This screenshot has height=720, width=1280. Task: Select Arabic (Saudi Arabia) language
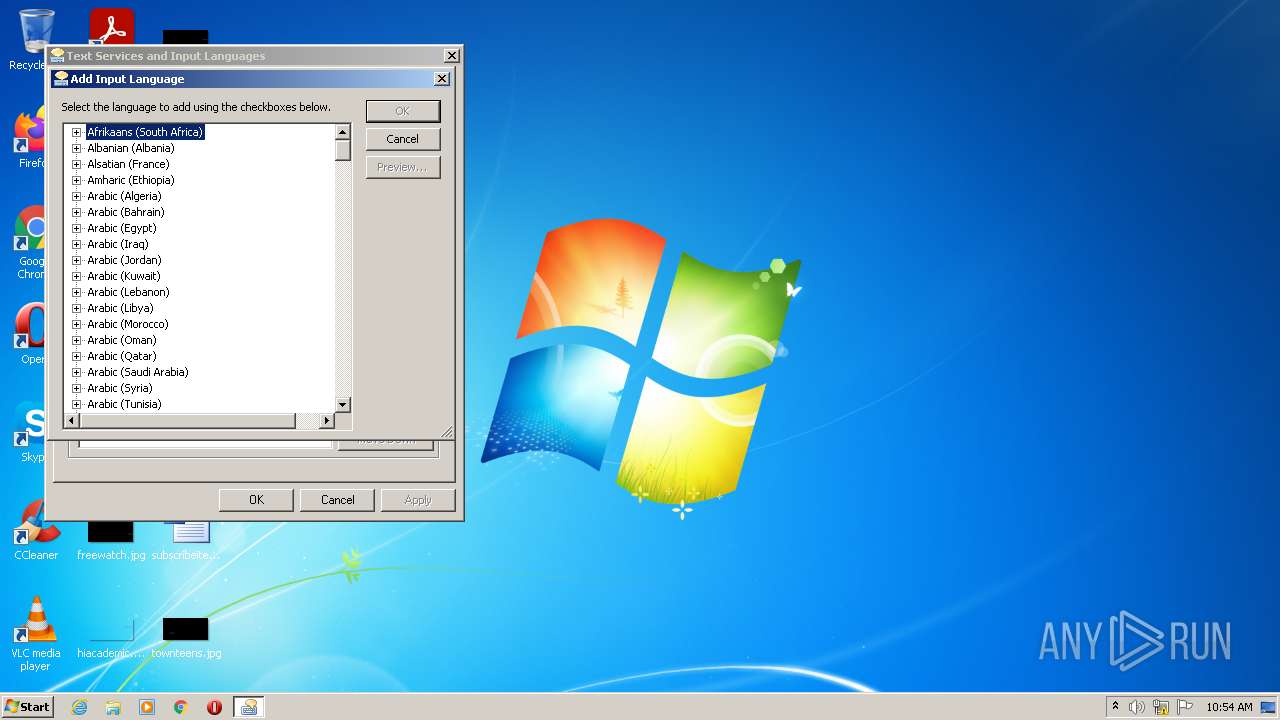138,372
